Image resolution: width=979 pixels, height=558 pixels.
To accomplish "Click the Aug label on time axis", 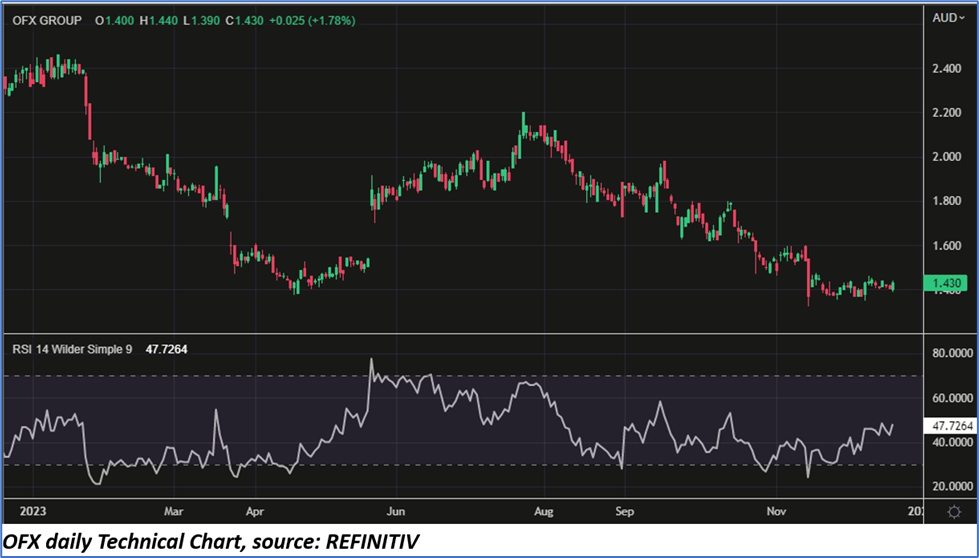I will 543,508.
